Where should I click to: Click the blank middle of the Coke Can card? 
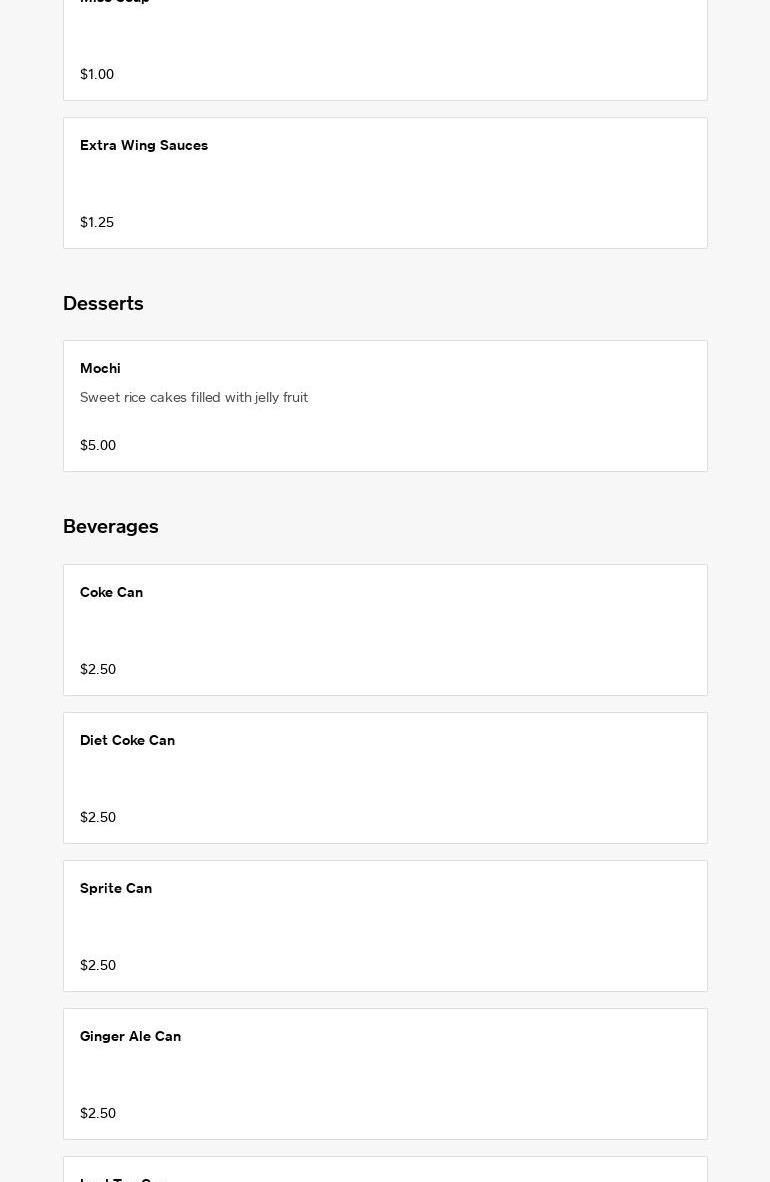click(x=385, y=630)
